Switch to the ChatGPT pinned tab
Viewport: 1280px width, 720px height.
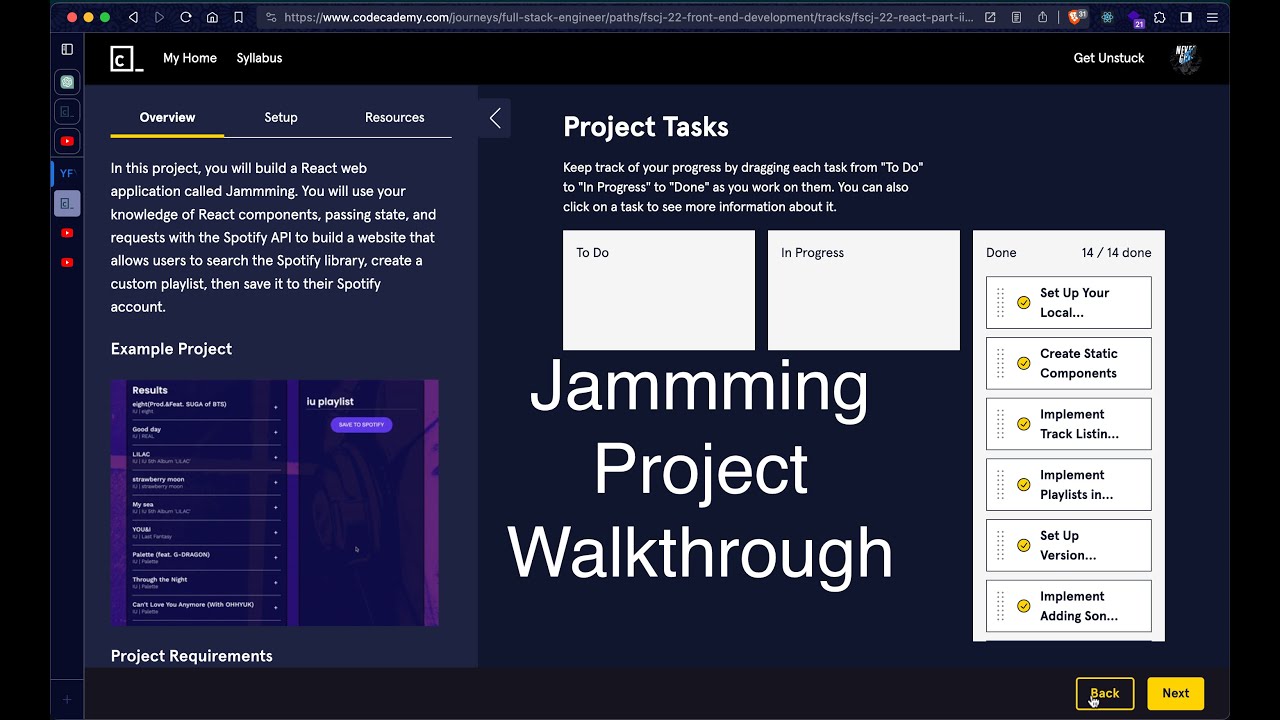click(67, 82)
